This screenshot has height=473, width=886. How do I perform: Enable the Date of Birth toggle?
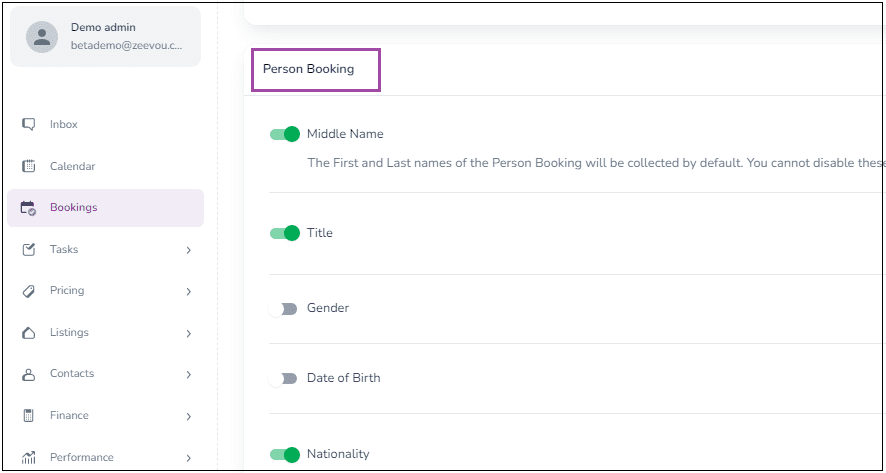click(x=283, y=379)
